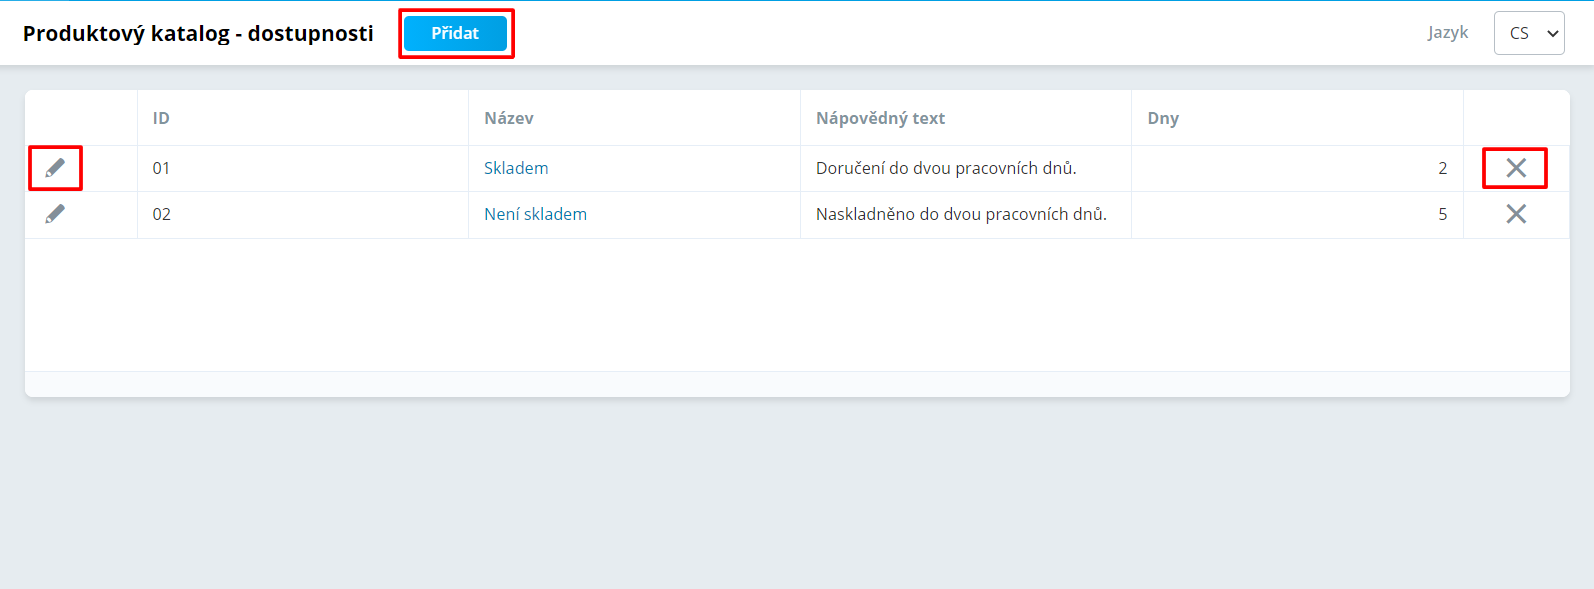
Task: Select Dny value 2 in Skladem row
Action: coord(1442,168)
